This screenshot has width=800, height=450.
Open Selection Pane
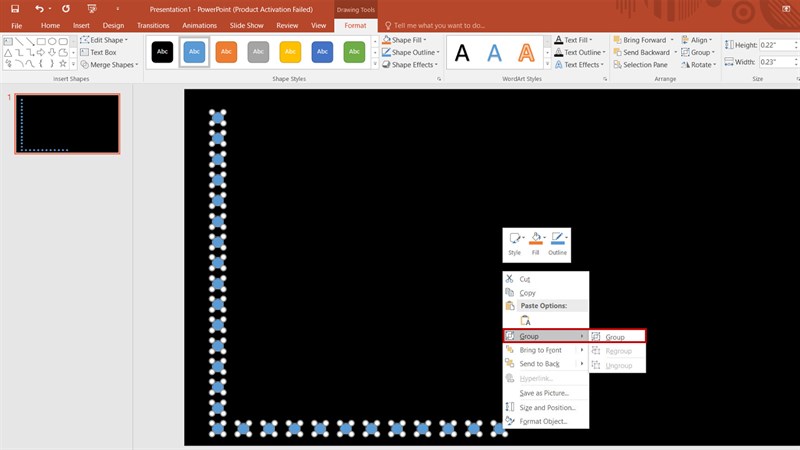(641, 65)
